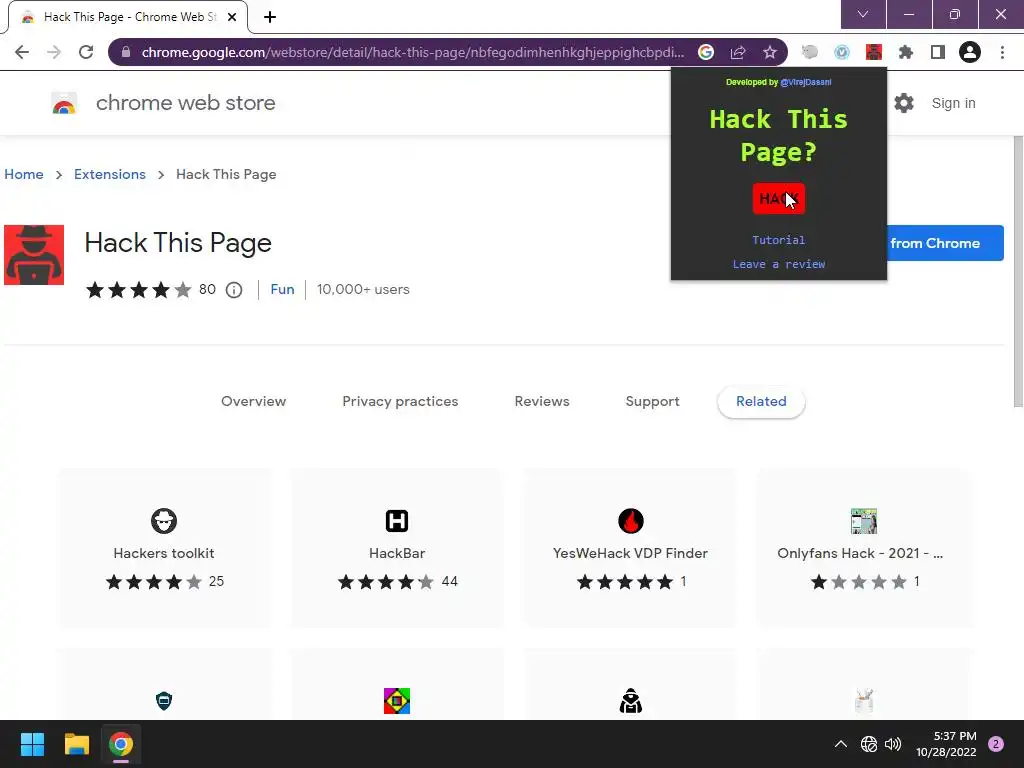
Task: Click the red Hack This Page toolbar icon
Action: click(874, 52)
